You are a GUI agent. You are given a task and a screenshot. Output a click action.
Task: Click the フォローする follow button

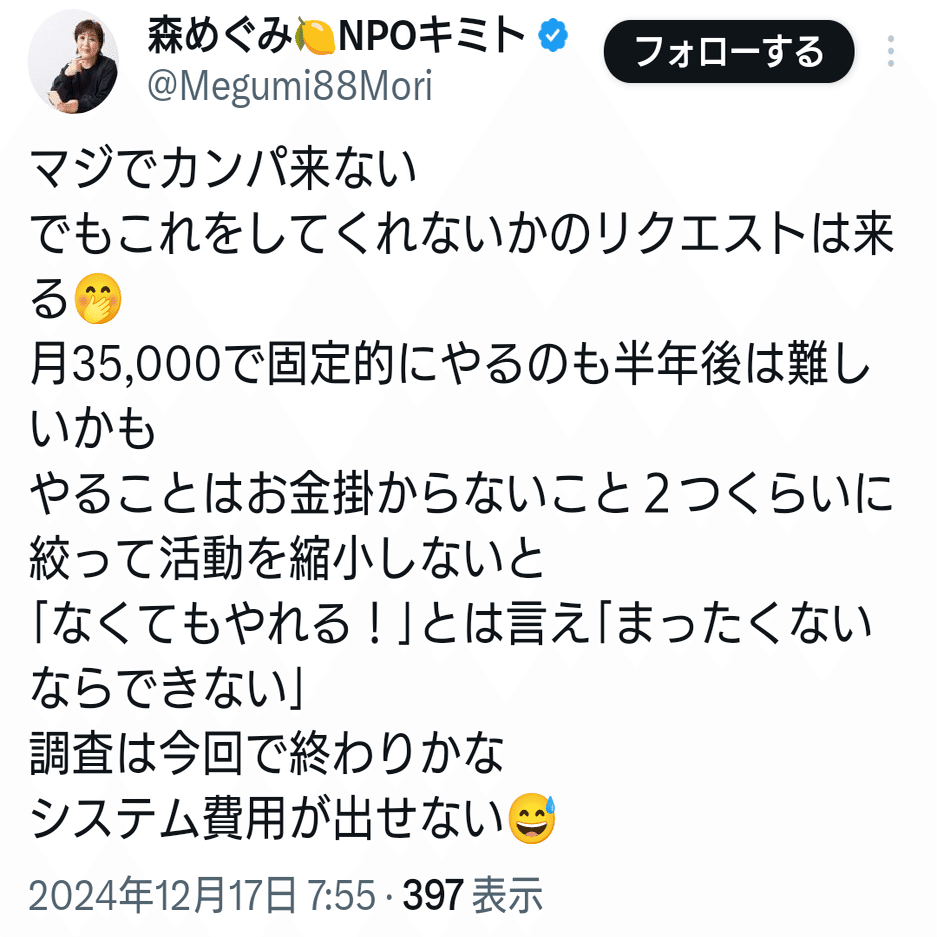728,51
